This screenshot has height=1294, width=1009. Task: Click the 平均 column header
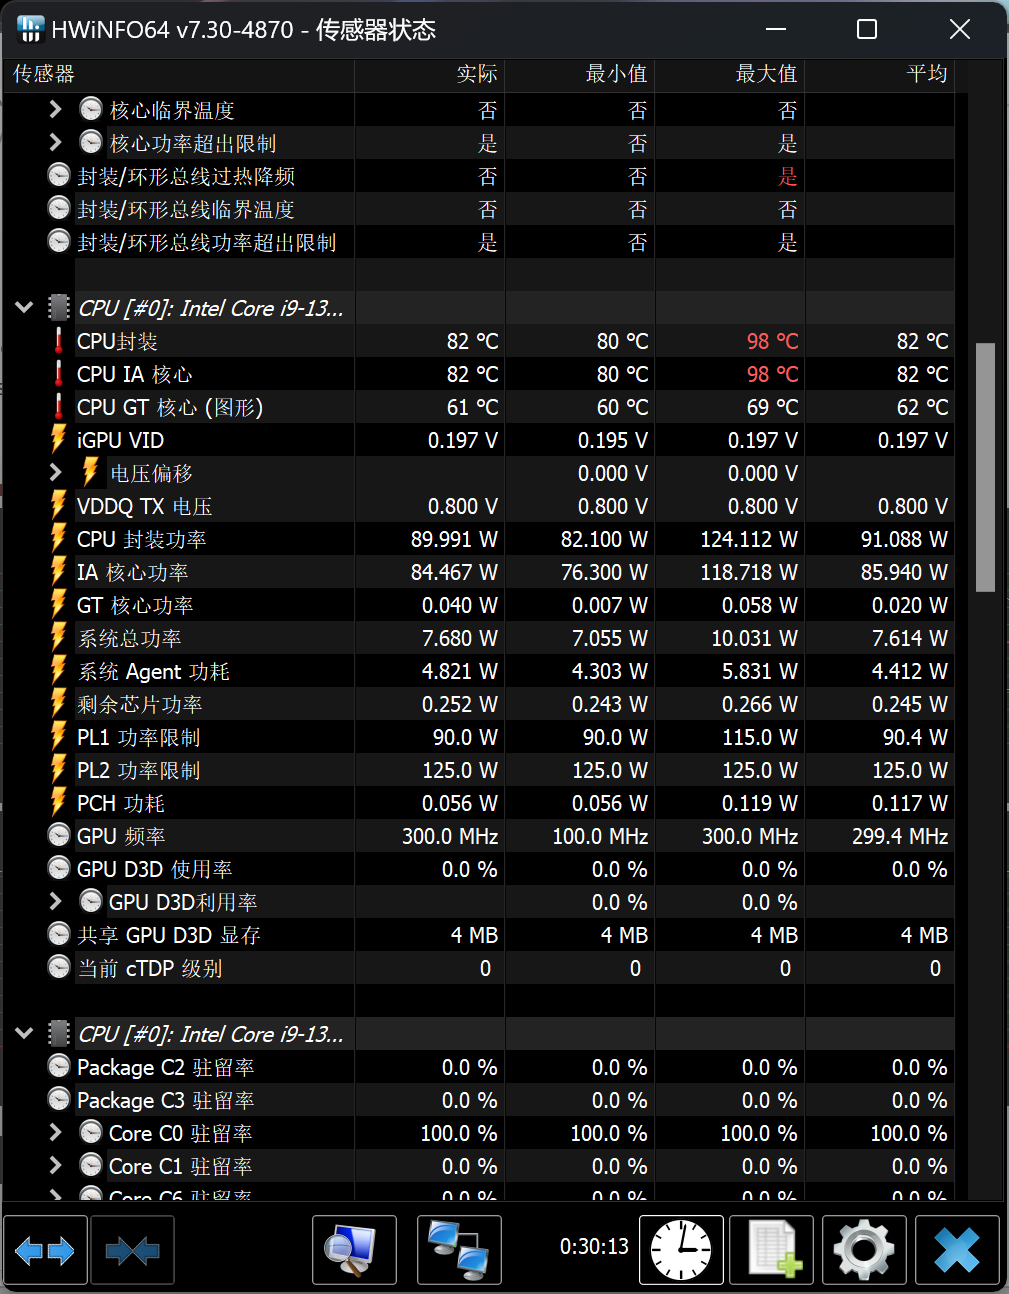click(x=879, y=74)
